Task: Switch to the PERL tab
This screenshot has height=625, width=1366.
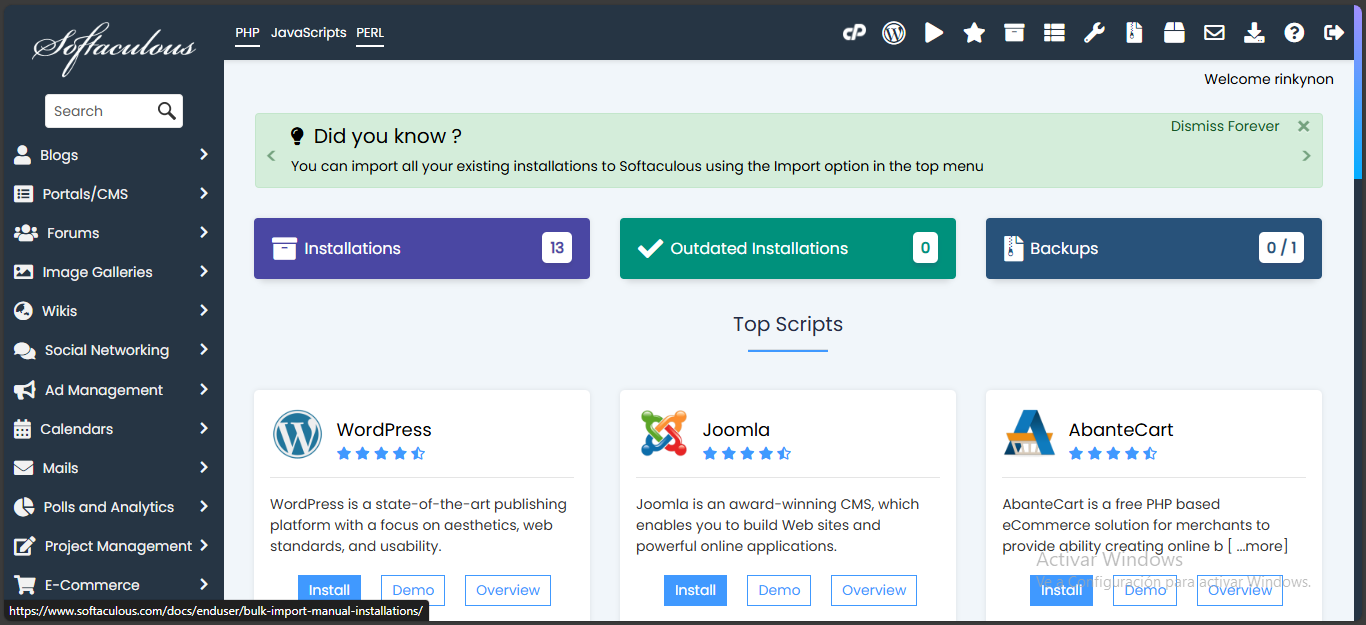Action: pyautogui.click(x=370, y=33)
